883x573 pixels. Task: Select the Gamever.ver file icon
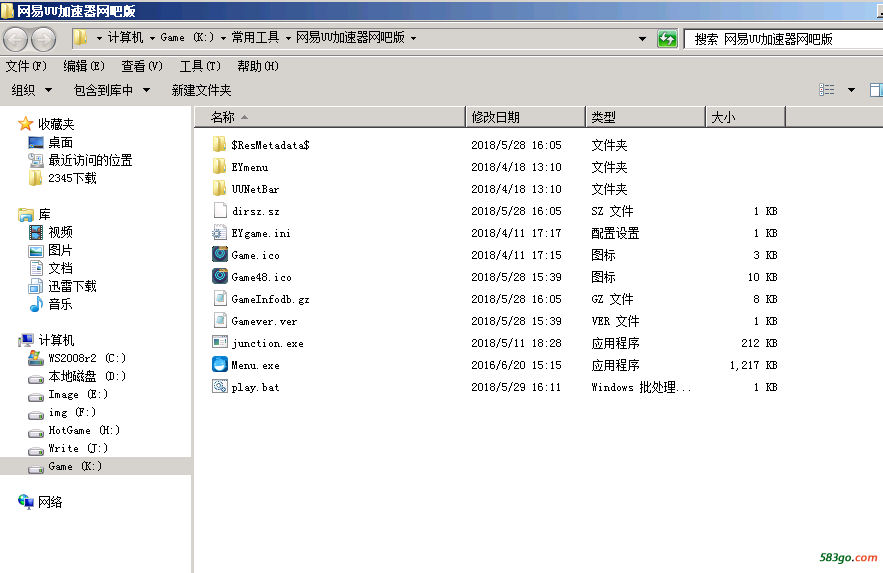click(x=220, y=320)
